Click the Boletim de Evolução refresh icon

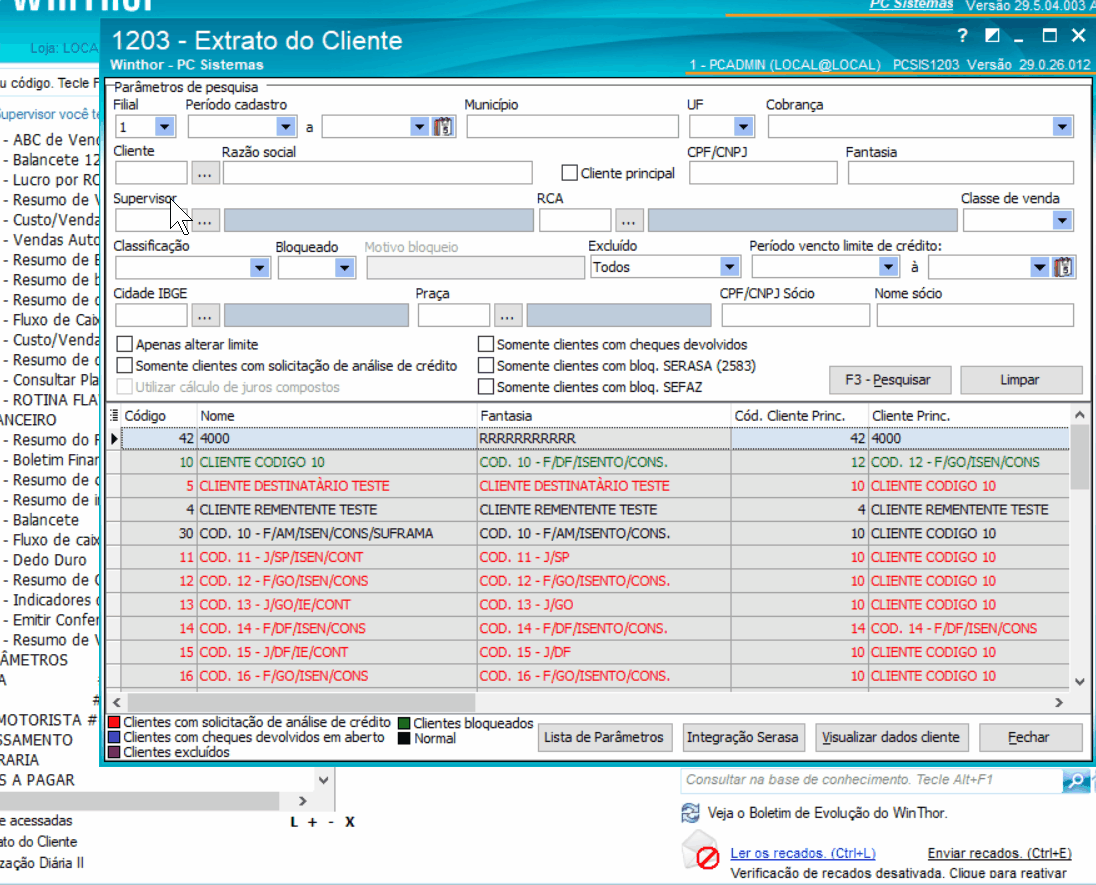pyautogui.click(x=691, y=813)
